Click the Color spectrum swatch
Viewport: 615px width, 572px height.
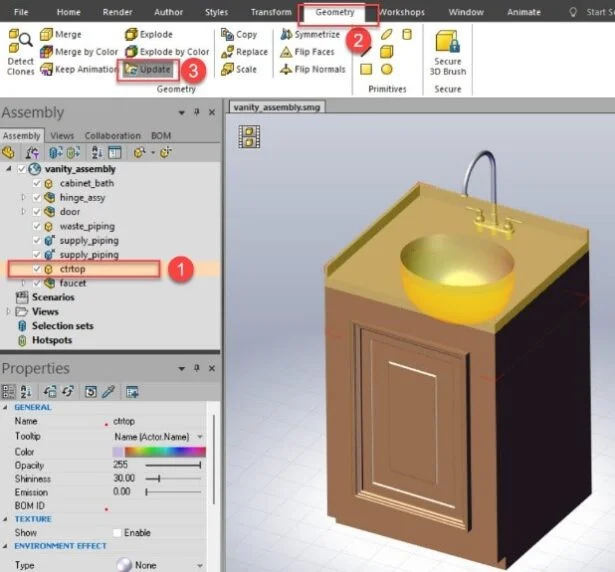(x=165, y=452)
